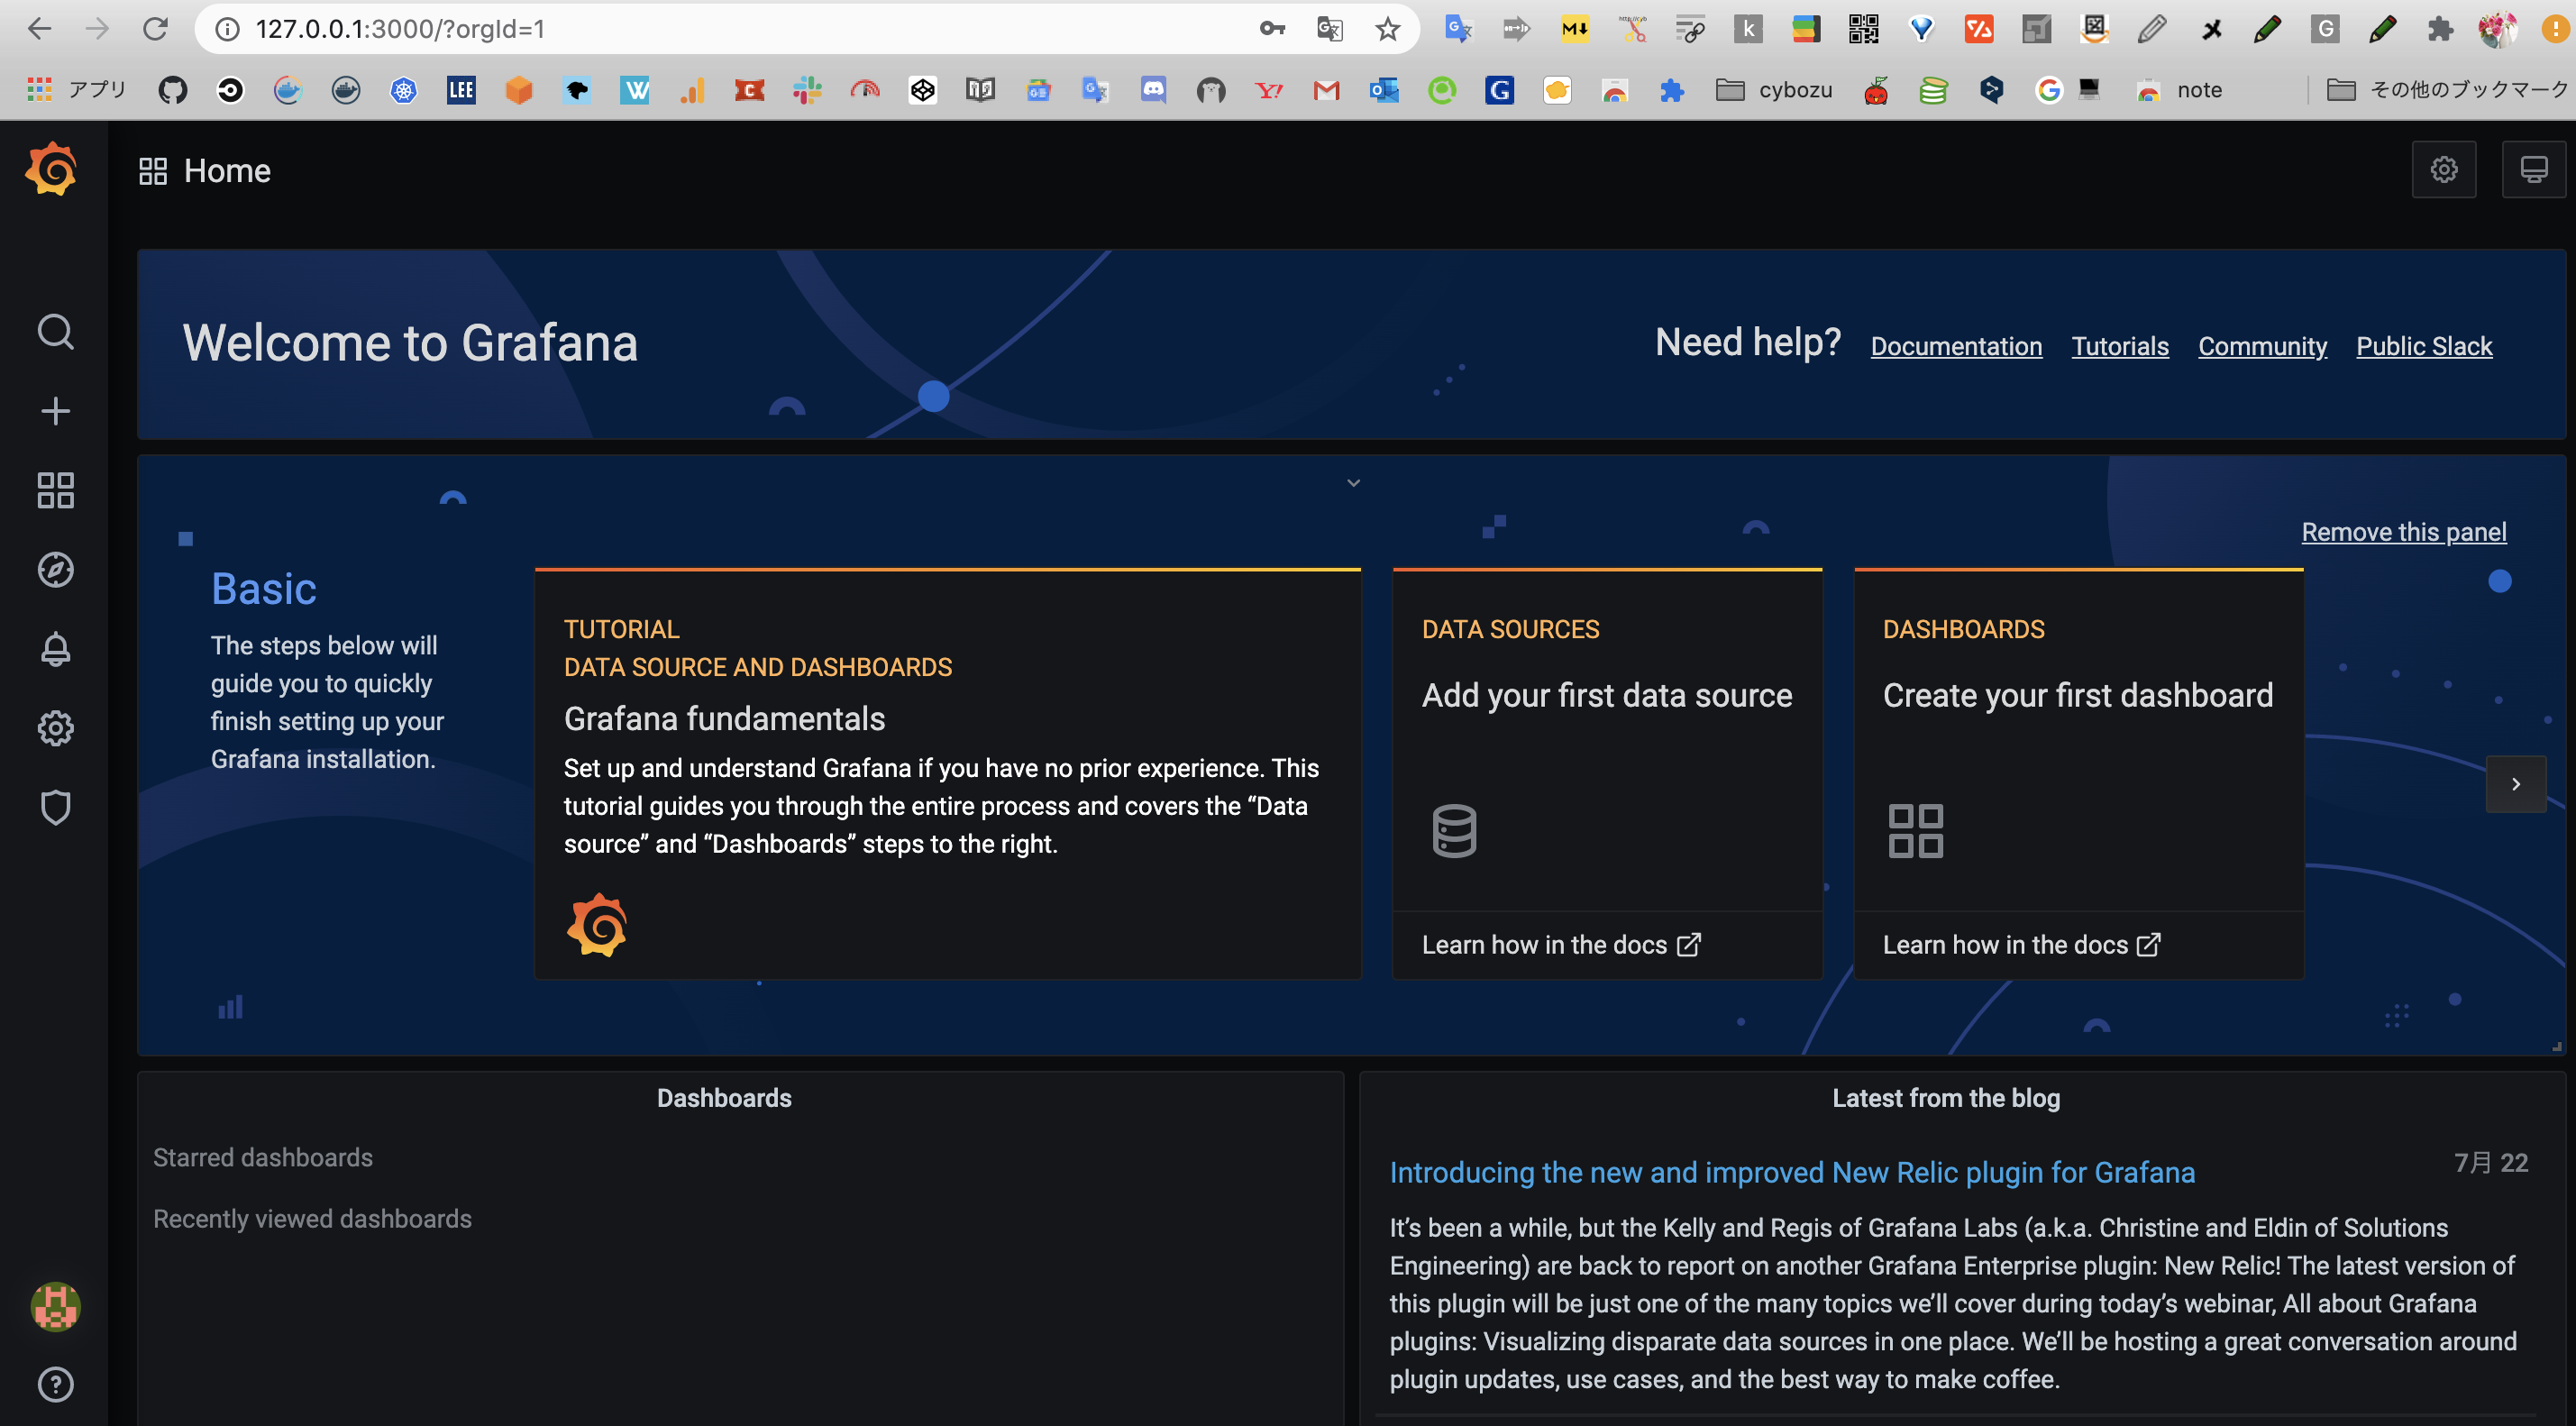Open the Documentation link
This screenshot has width=2576, height=1426.
click(1955, 346)
